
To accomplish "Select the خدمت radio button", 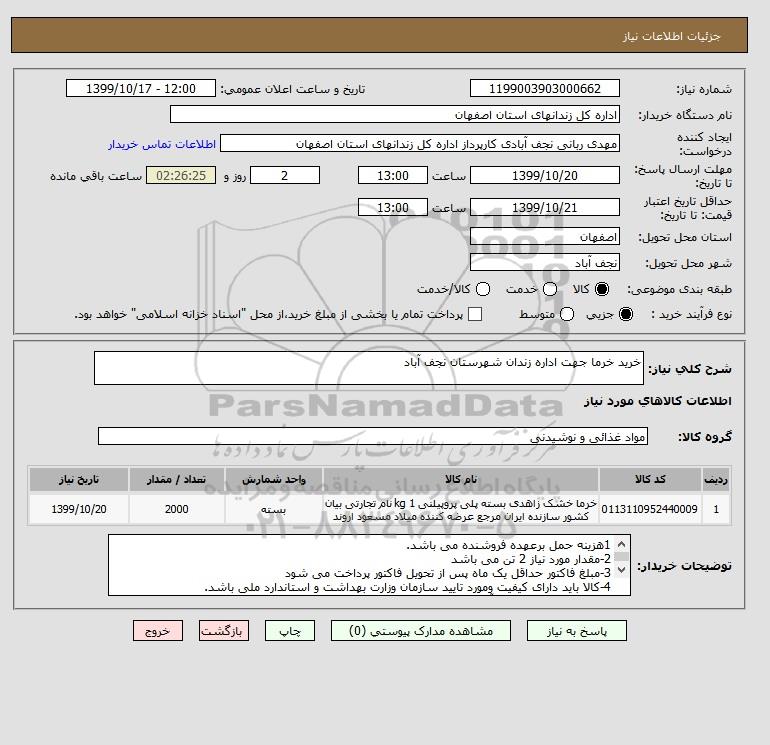I will coord(550,289).
